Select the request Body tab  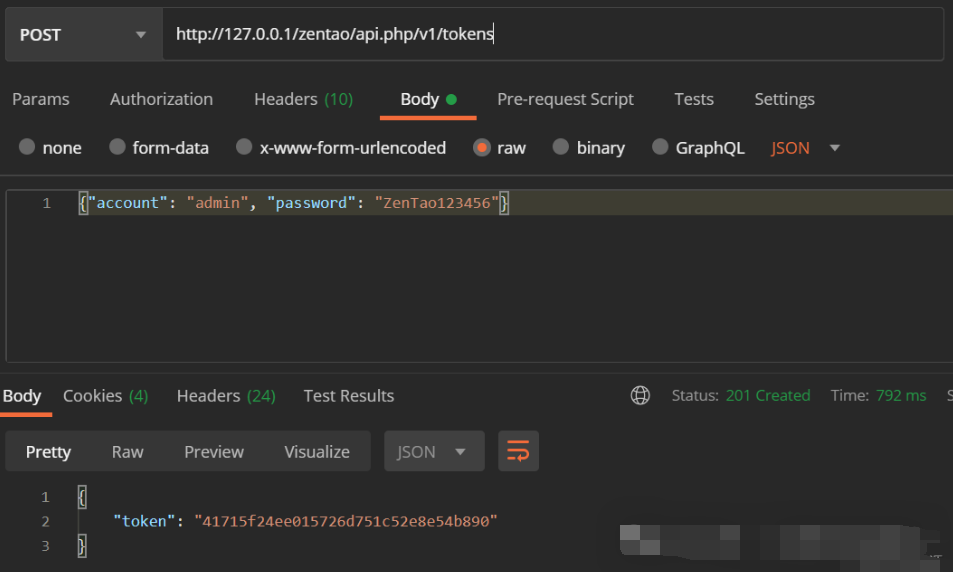[428, 99]
